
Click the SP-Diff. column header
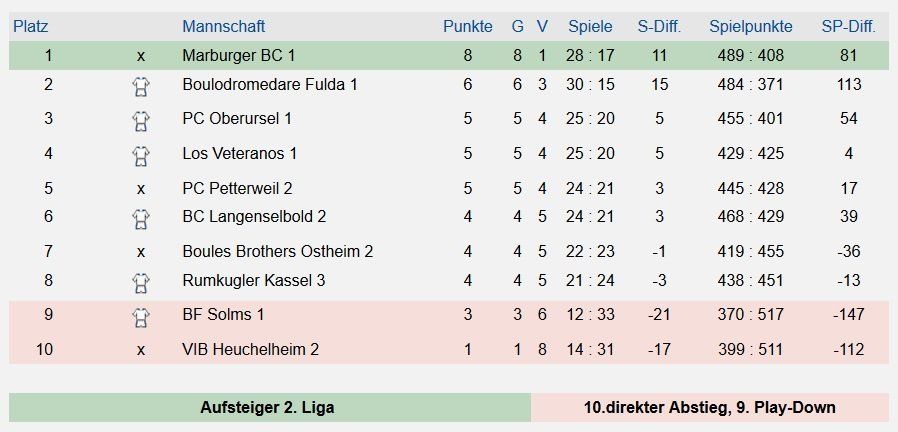pyautogui.click(x=848, y=27)
